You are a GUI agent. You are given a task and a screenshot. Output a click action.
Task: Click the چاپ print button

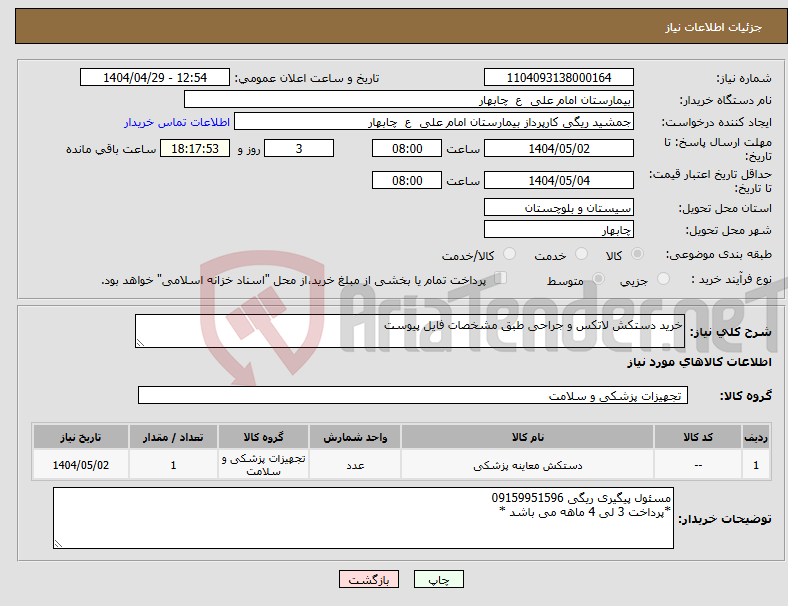point(439,579)
